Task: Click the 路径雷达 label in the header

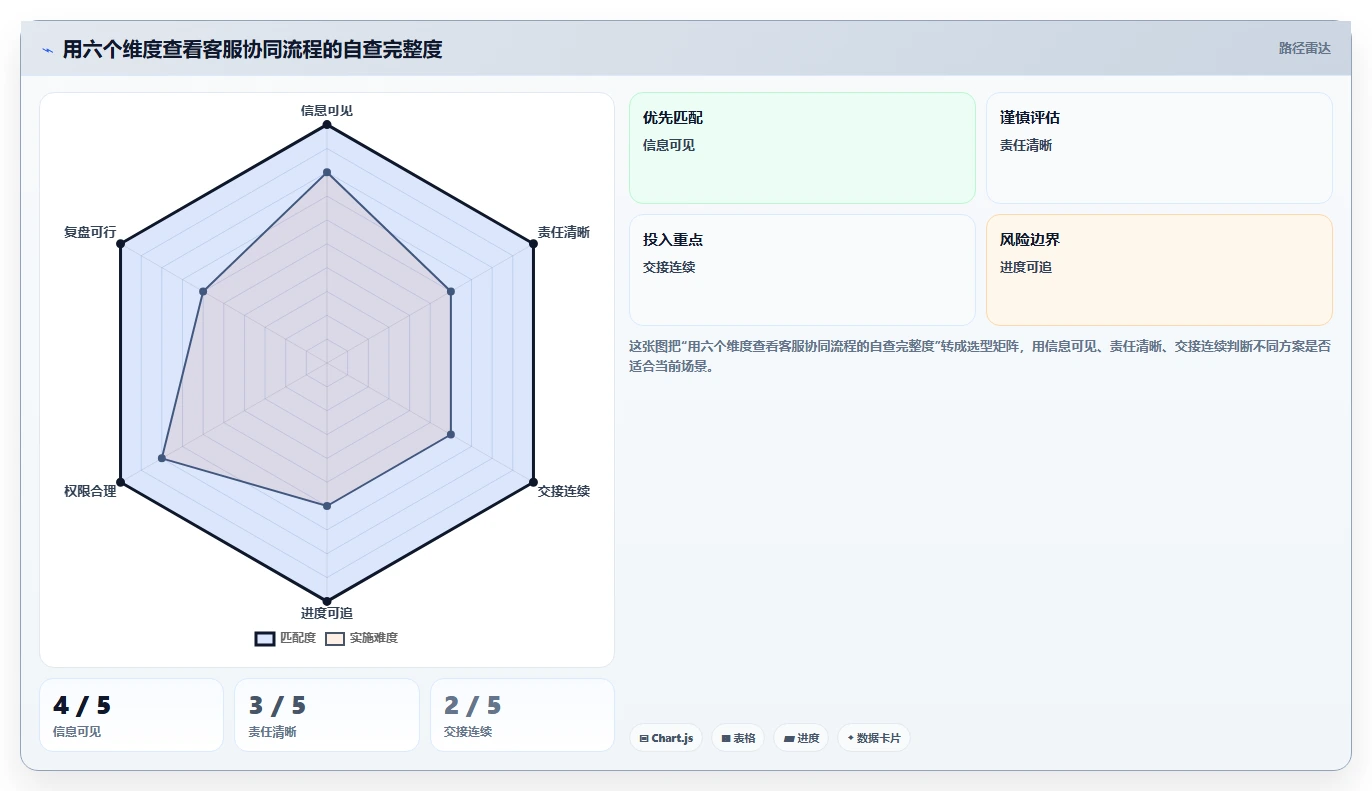Action: [x=1305, y=48]
